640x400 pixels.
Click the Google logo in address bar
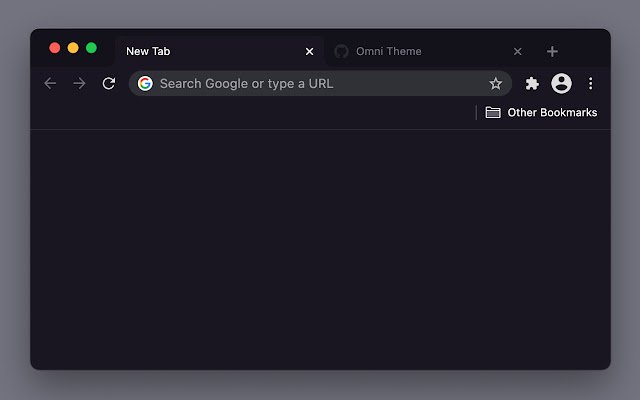pos(145,84)
